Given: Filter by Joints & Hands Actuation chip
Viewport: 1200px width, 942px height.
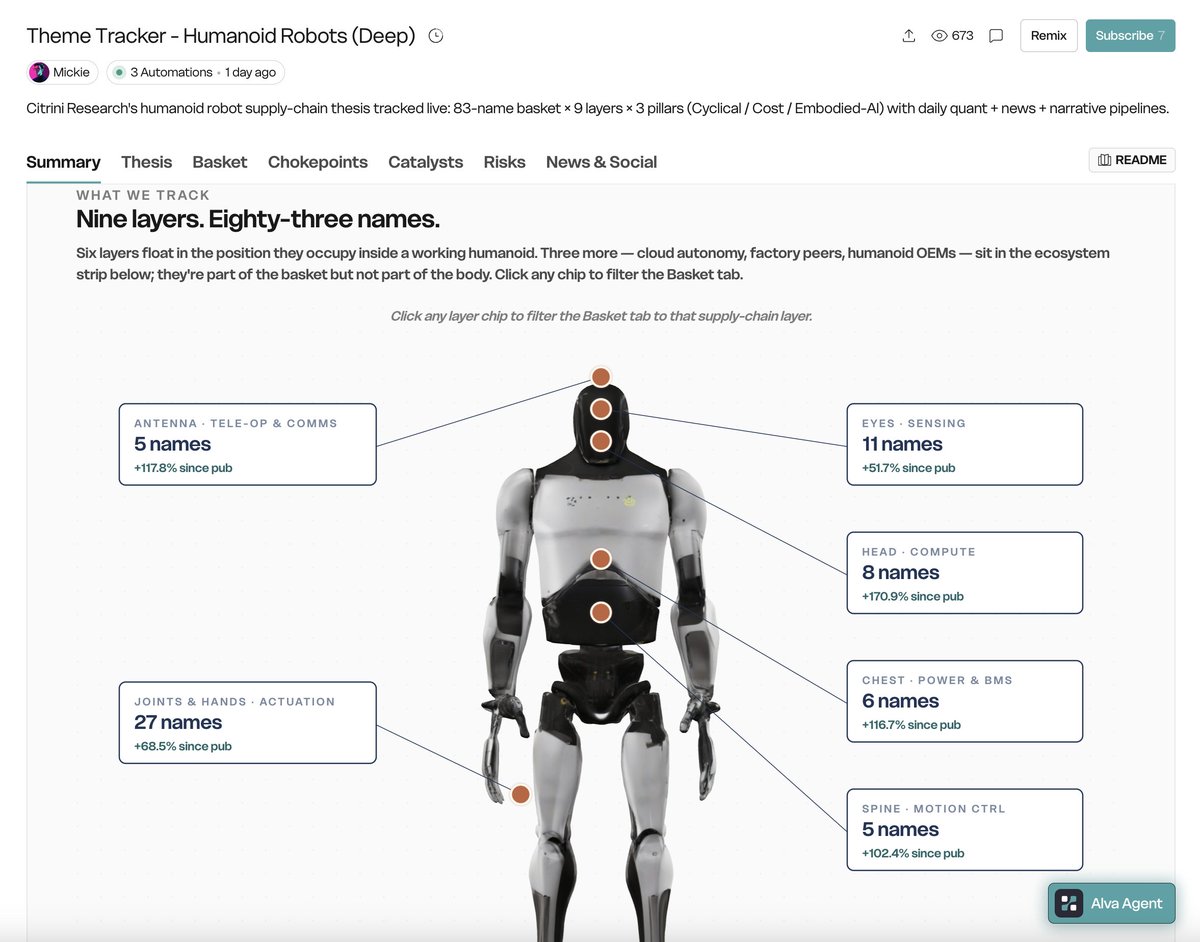Looking at the screenshot, I should 248,723.
